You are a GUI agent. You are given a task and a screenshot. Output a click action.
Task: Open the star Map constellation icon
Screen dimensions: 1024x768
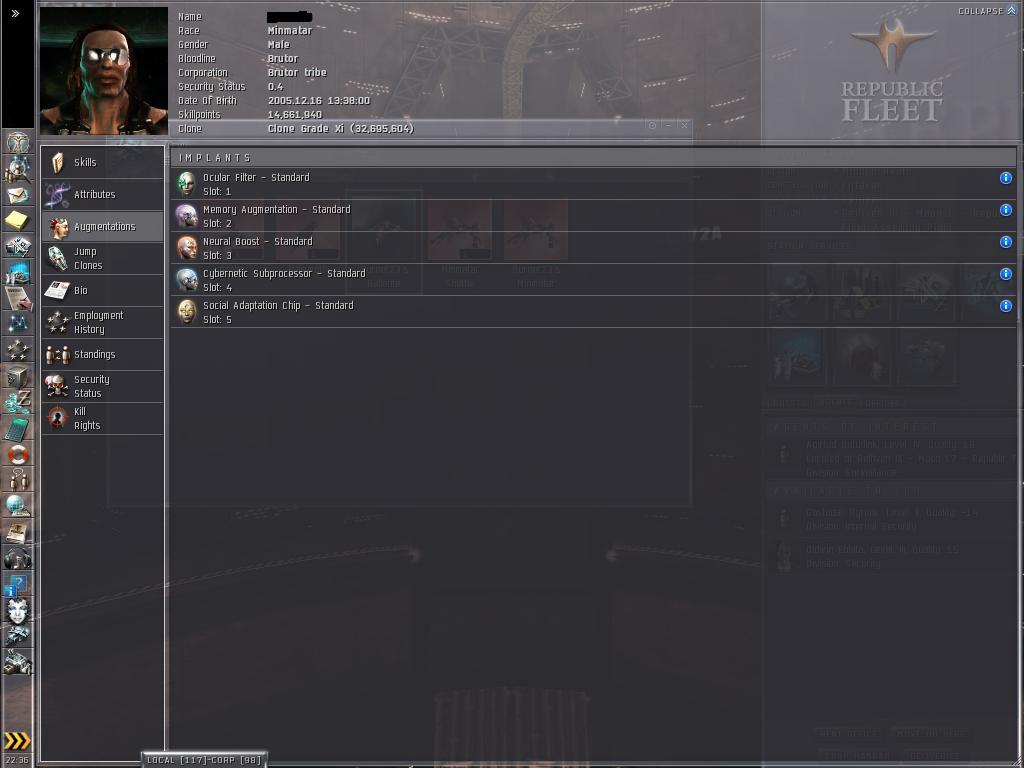pos(18,323)
